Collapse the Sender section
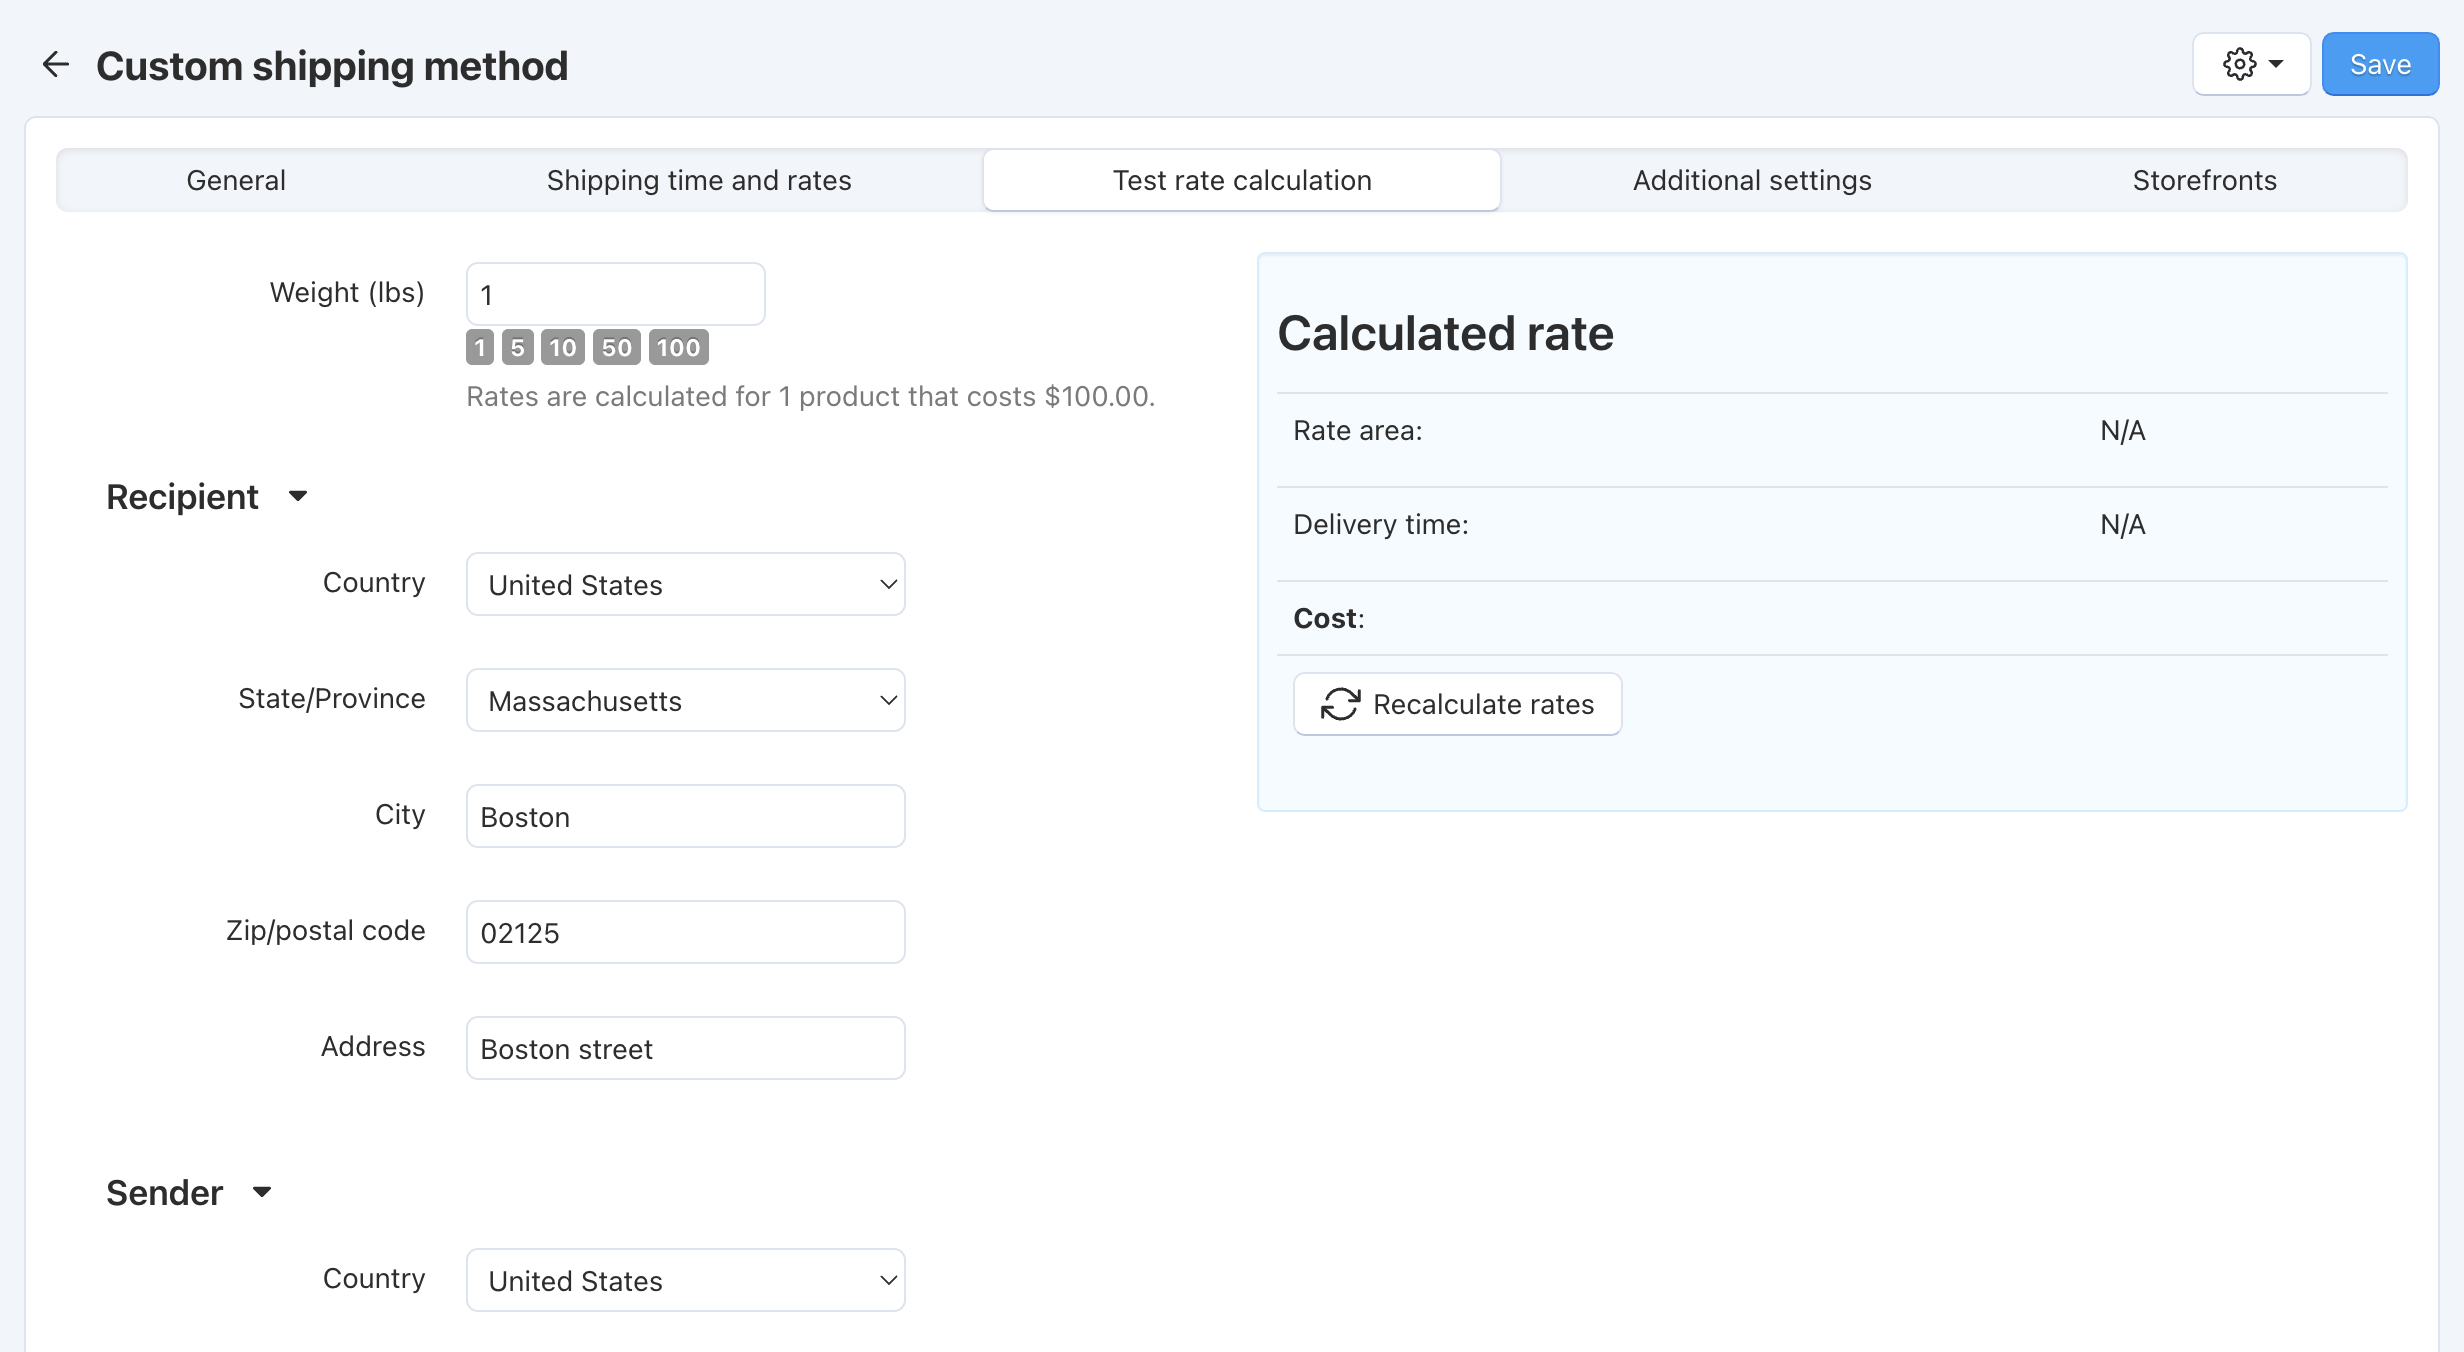The width and height of the screenshot is (2464, 1352). [x=189, y=1193]
